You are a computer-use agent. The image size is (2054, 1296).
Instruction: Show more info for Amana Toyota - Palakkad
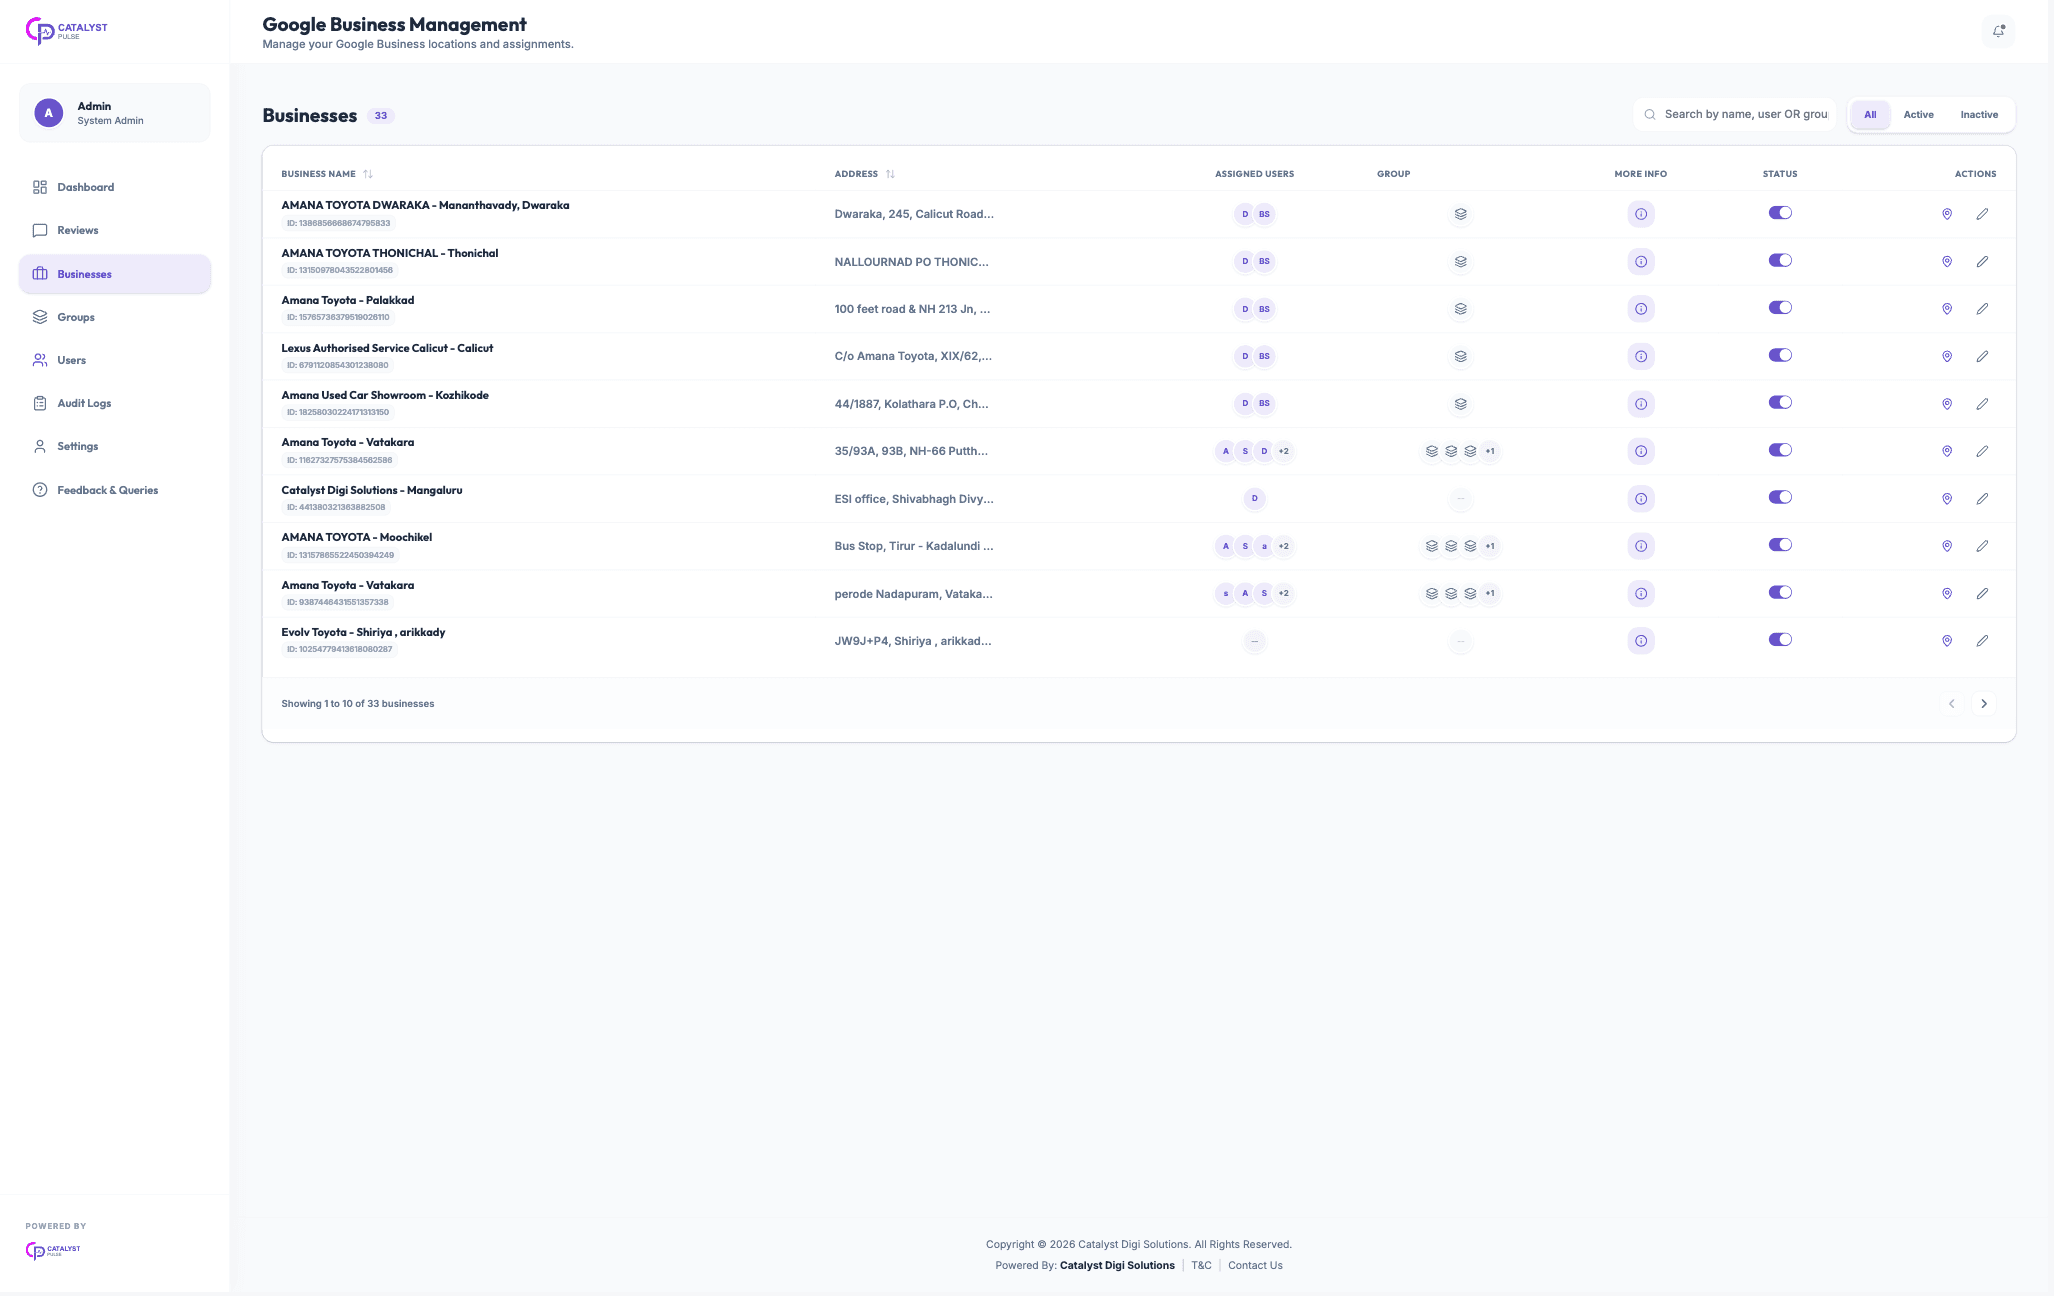click(x=1641, y=309)
